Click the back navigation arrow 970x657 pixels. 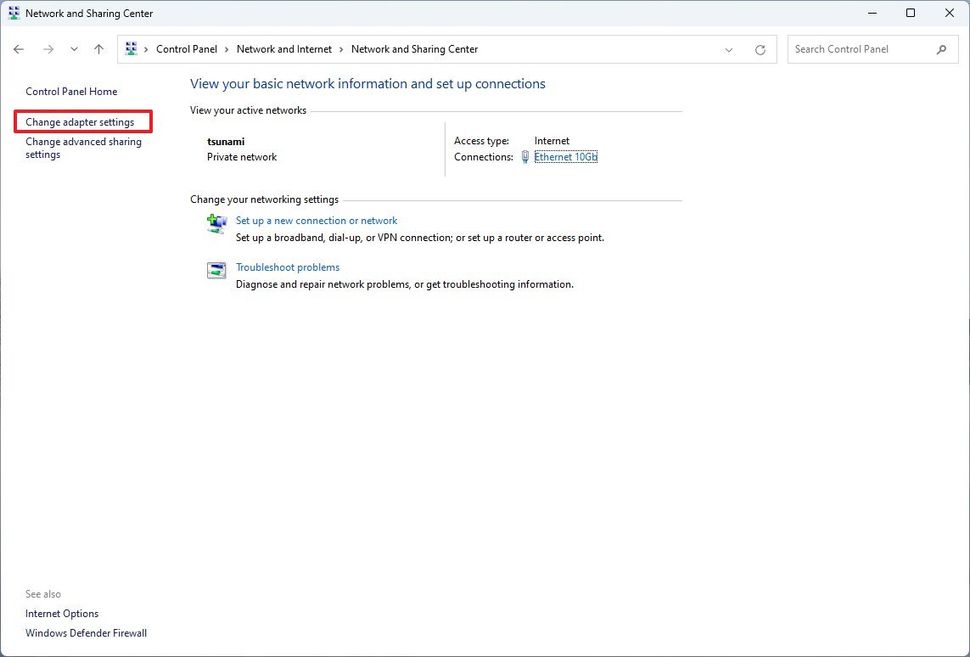point(18,48)
